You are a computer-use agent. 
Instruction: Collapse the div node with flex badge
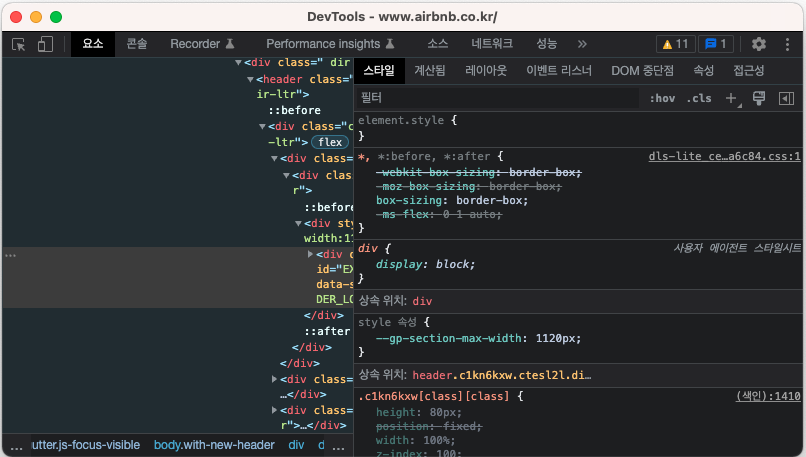[262, 126]
